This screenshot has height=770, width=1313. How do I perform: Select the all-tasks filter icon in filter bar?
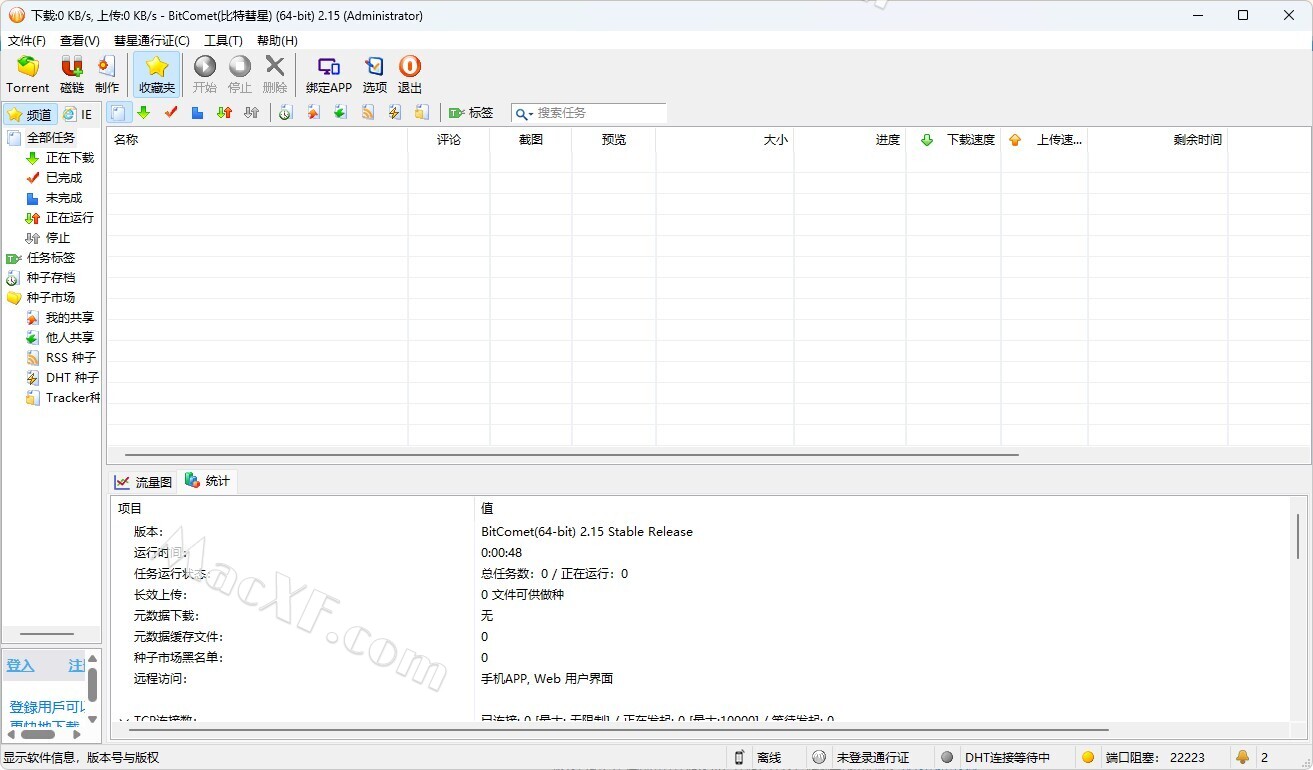pyautogui.click(x=118, y=113)
